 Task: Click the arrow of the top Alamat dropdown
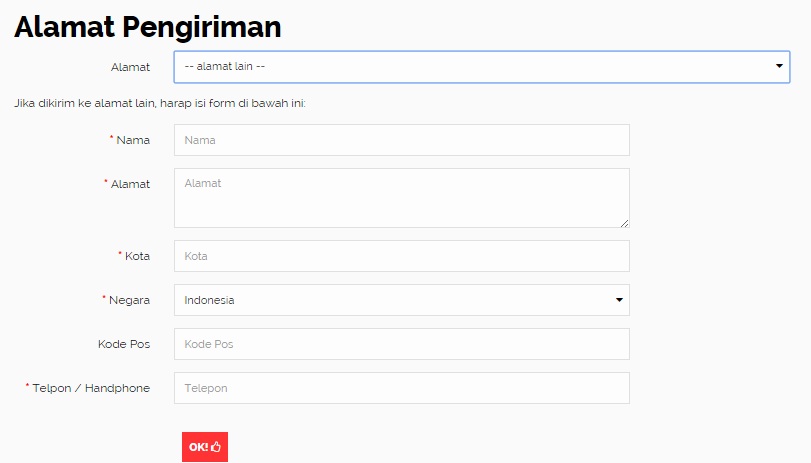coord(779,67)
